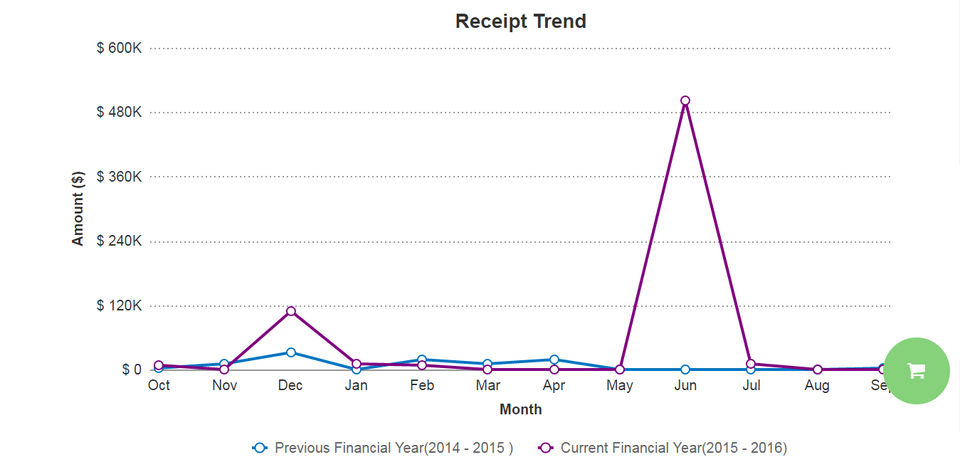Click the purple June peak data point
The width and height of the screenshot is (960, 475).
pos(685,101)
